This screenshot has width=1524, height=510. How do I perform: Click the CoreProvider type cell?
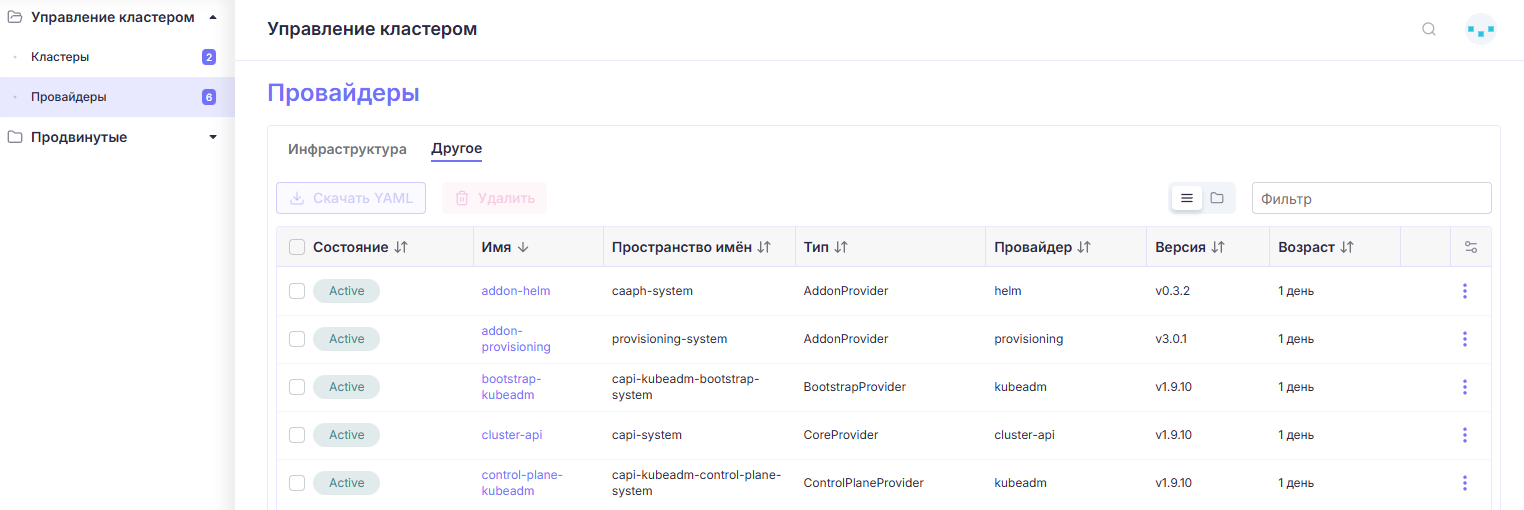(841, 435)
